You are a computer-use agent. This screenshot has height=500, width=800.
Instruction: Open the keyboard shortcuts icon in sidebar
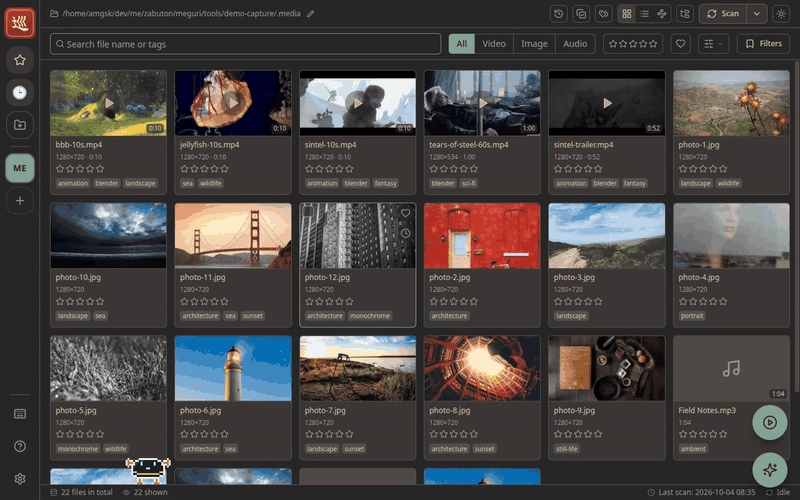pyautogui.click(x=20, y=414)
